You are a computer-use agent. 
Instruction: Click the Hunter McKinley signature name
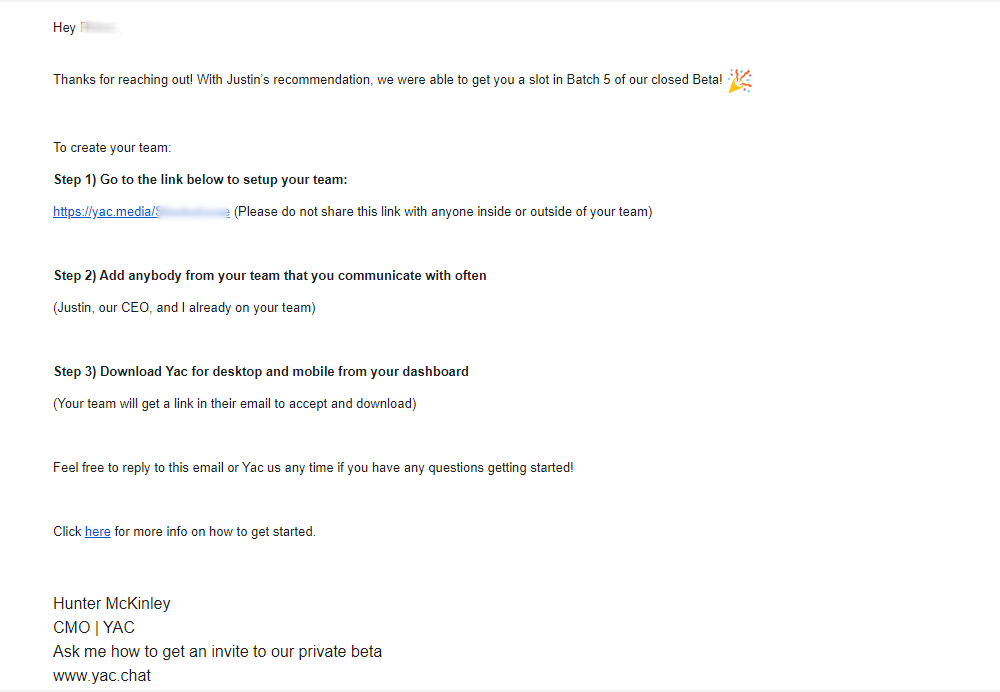tap(112, 603)
